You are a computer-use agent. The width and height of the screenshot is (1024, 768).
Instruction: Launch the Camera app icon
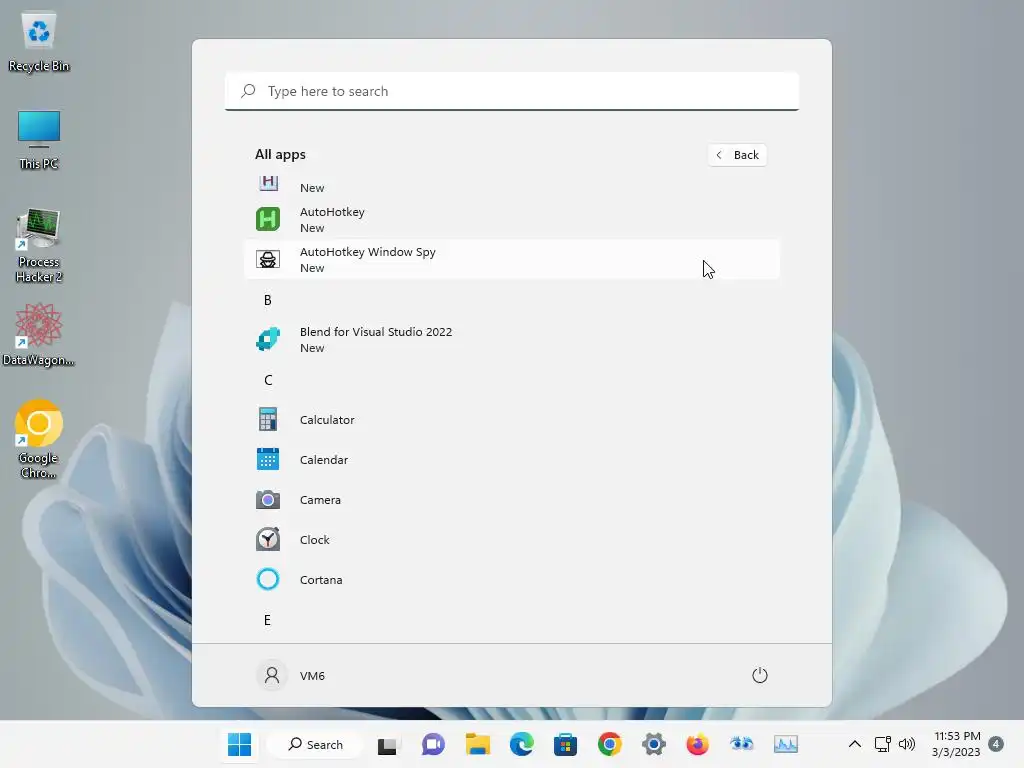(x=268, y=500)
